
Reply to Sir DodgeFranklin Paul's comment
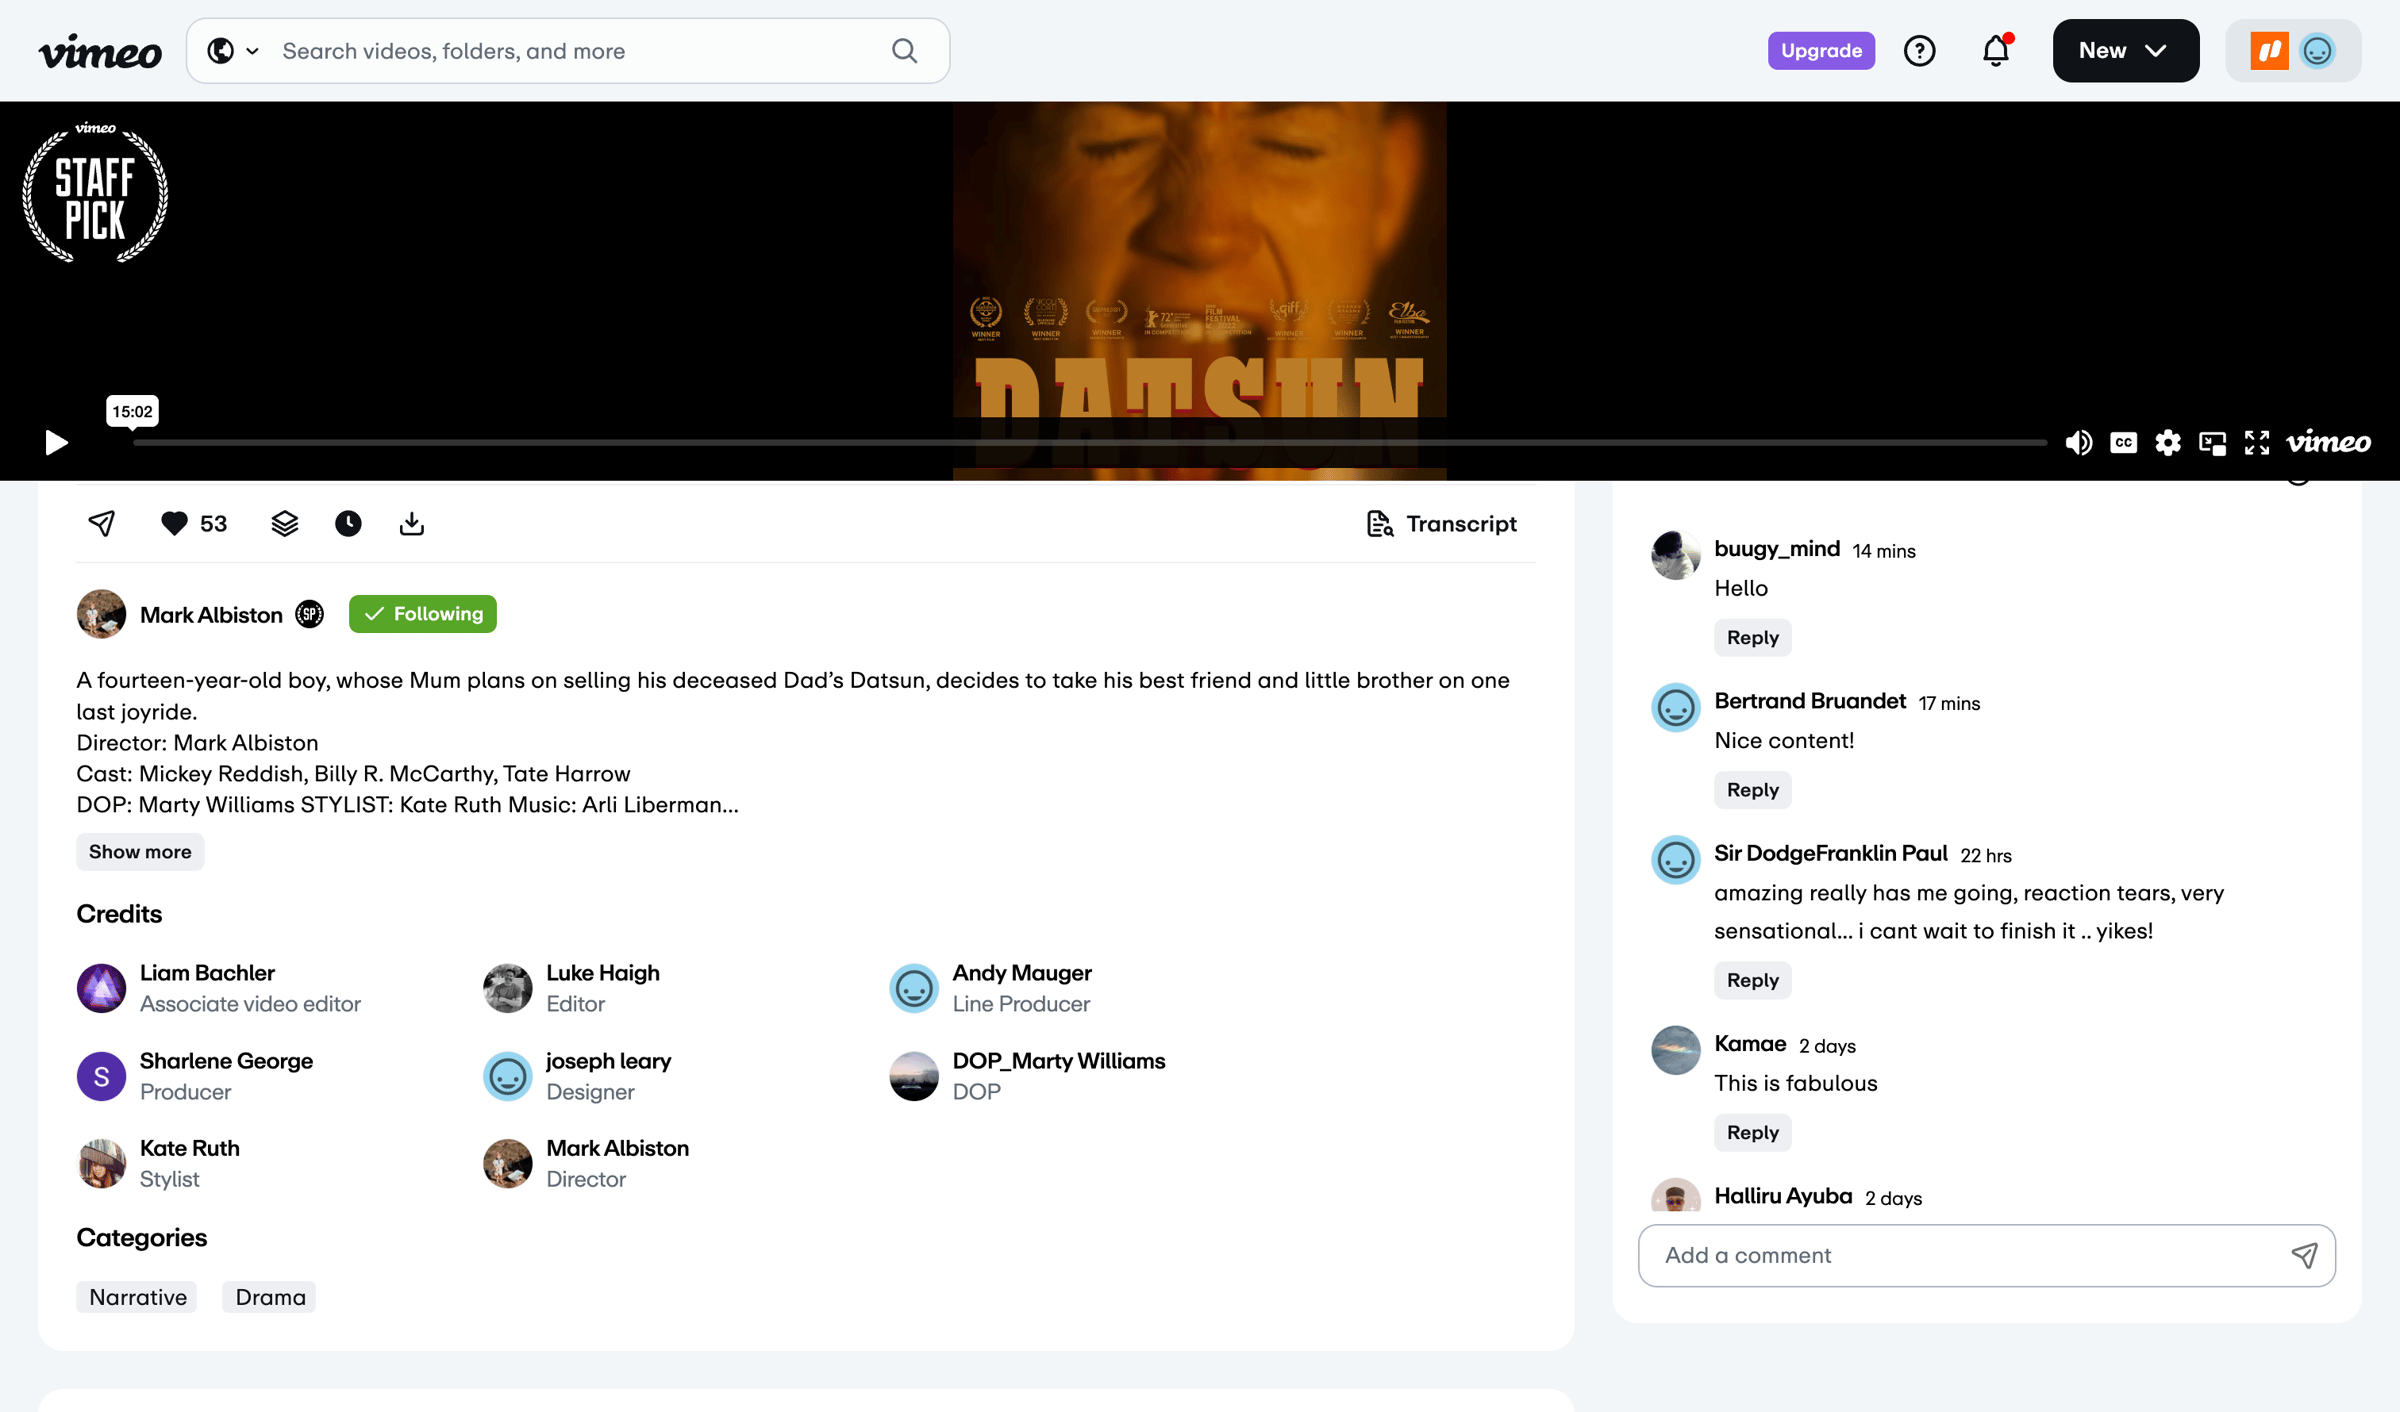1753,980
